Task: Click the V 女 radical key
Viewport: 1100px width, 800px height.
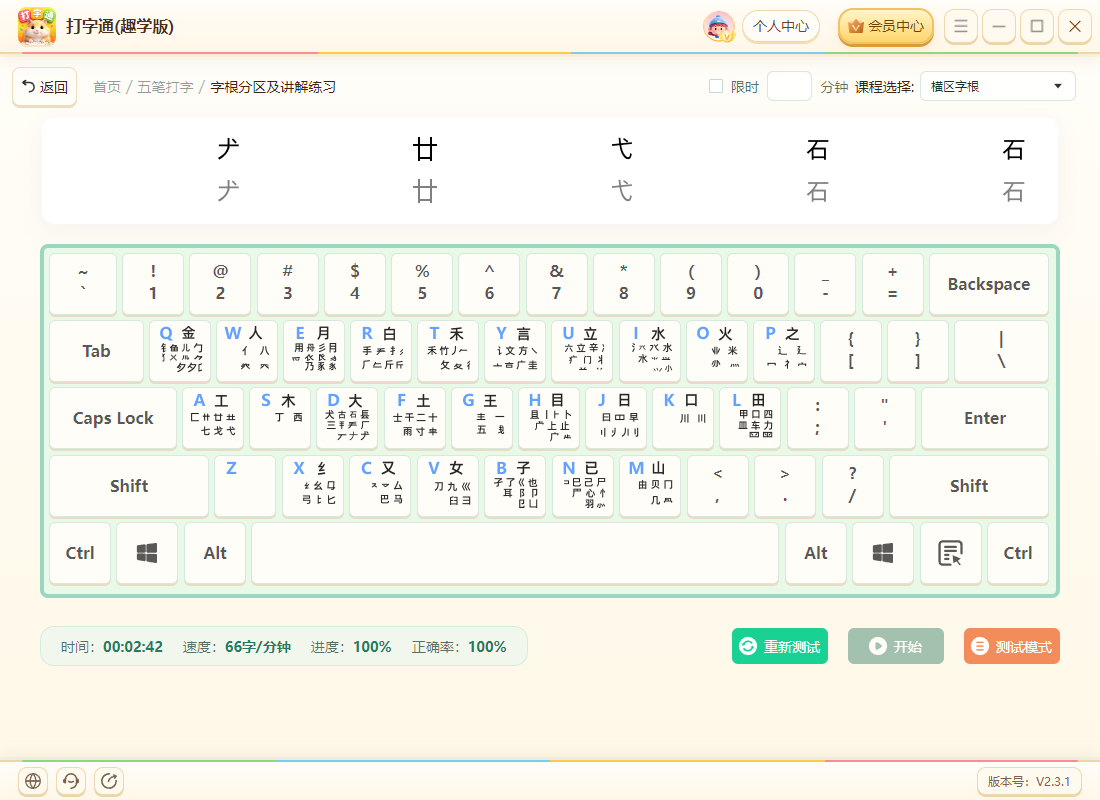Action: [x=448, y=486]
